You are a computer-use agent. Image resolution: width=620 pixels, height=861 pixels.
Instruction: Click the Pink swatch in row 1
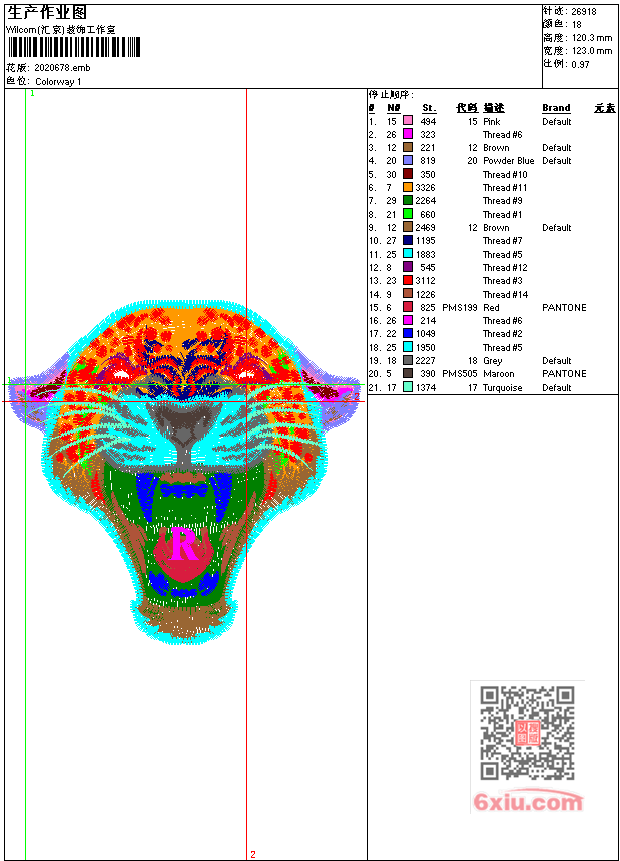pyautogui.click(x=408, y=121)
